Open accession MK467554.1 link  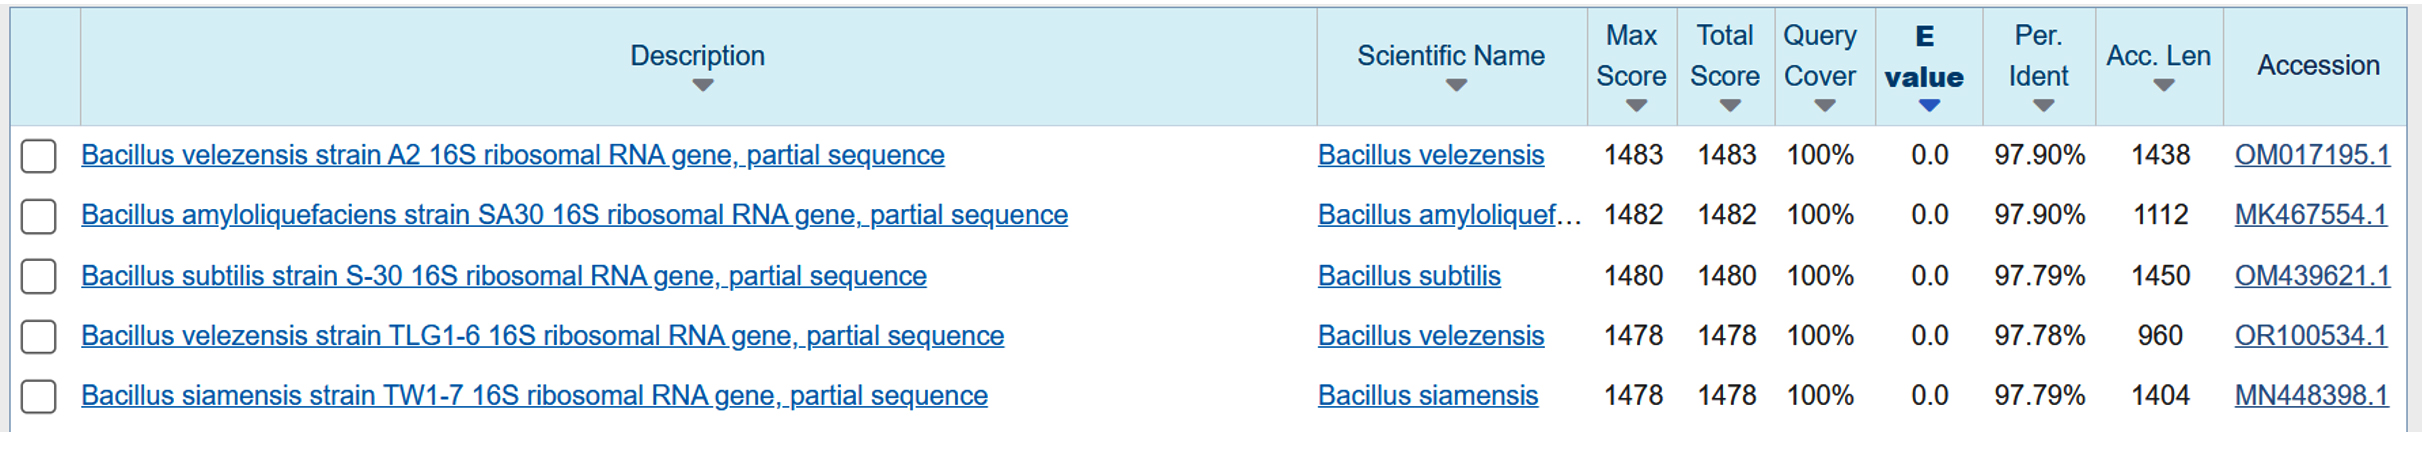(x=2310, y=215)
